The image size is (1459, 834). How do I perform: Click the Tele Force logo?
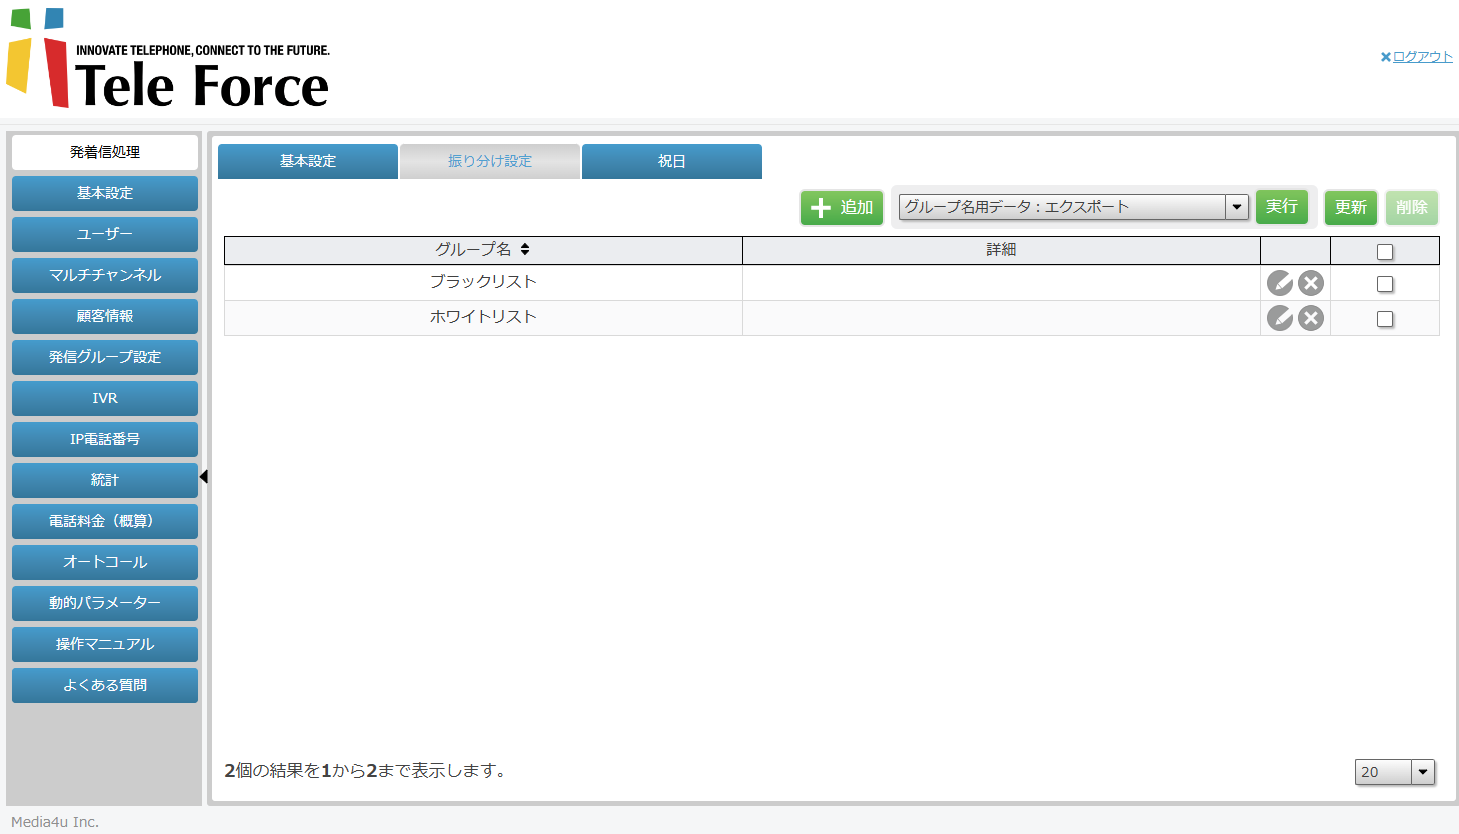pyautogui.click(x=165, y=60)
